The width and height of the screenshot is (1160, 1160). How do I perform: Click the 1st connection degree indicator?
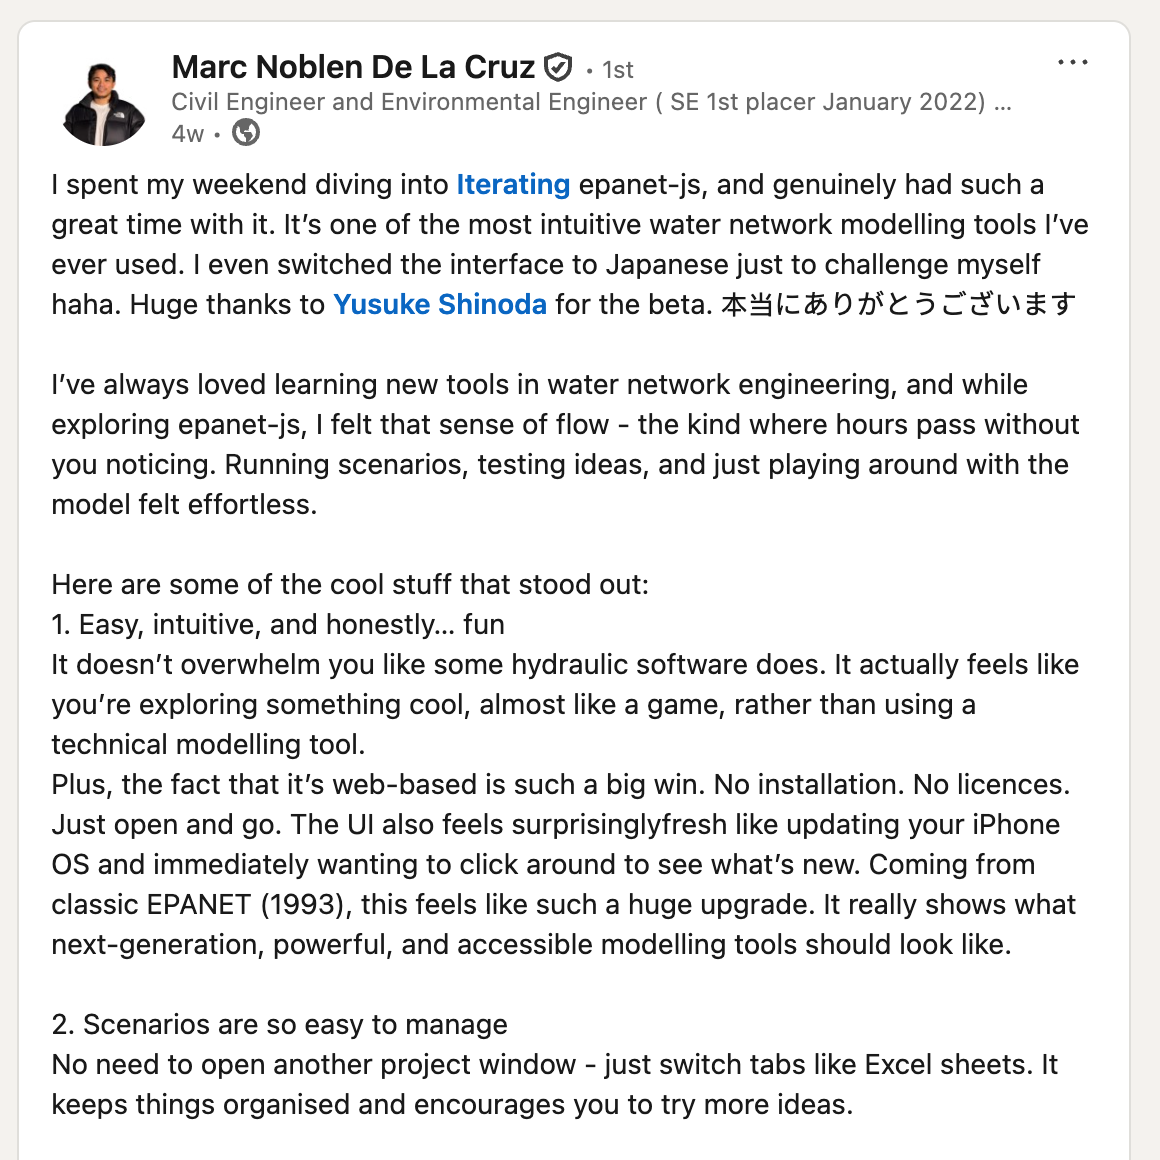(x=617, y=70)
